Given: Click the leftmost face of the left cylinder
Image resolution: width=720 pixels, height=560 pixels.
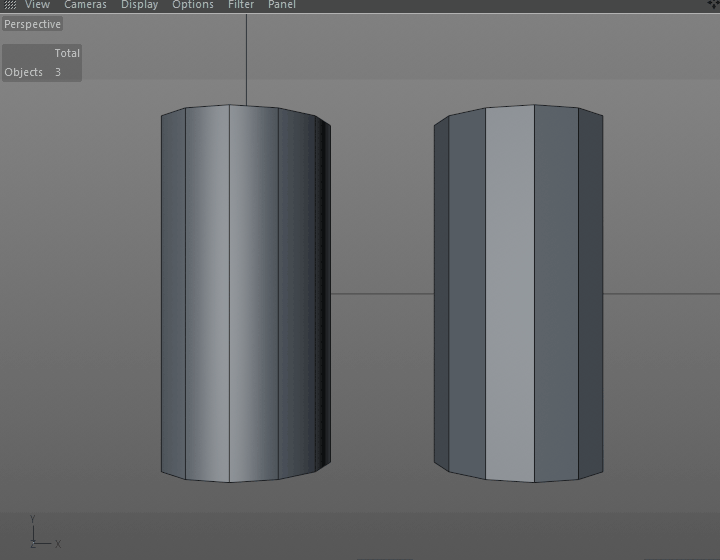Looking at the screenshot, I should pos(173,294).
